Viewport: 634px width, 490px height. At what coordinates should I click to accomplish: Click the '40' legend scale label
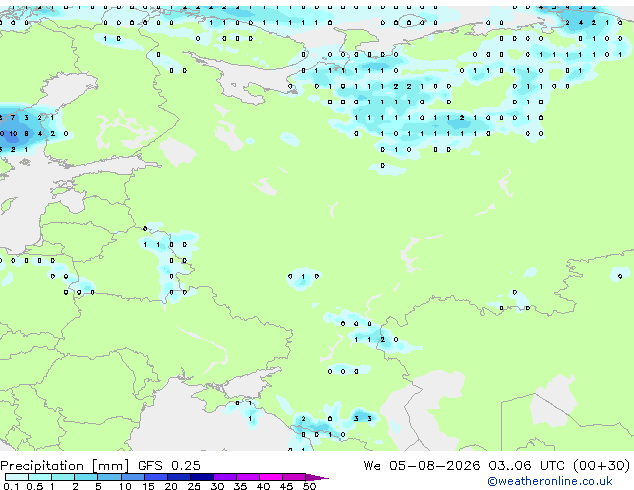pos(263,486)
